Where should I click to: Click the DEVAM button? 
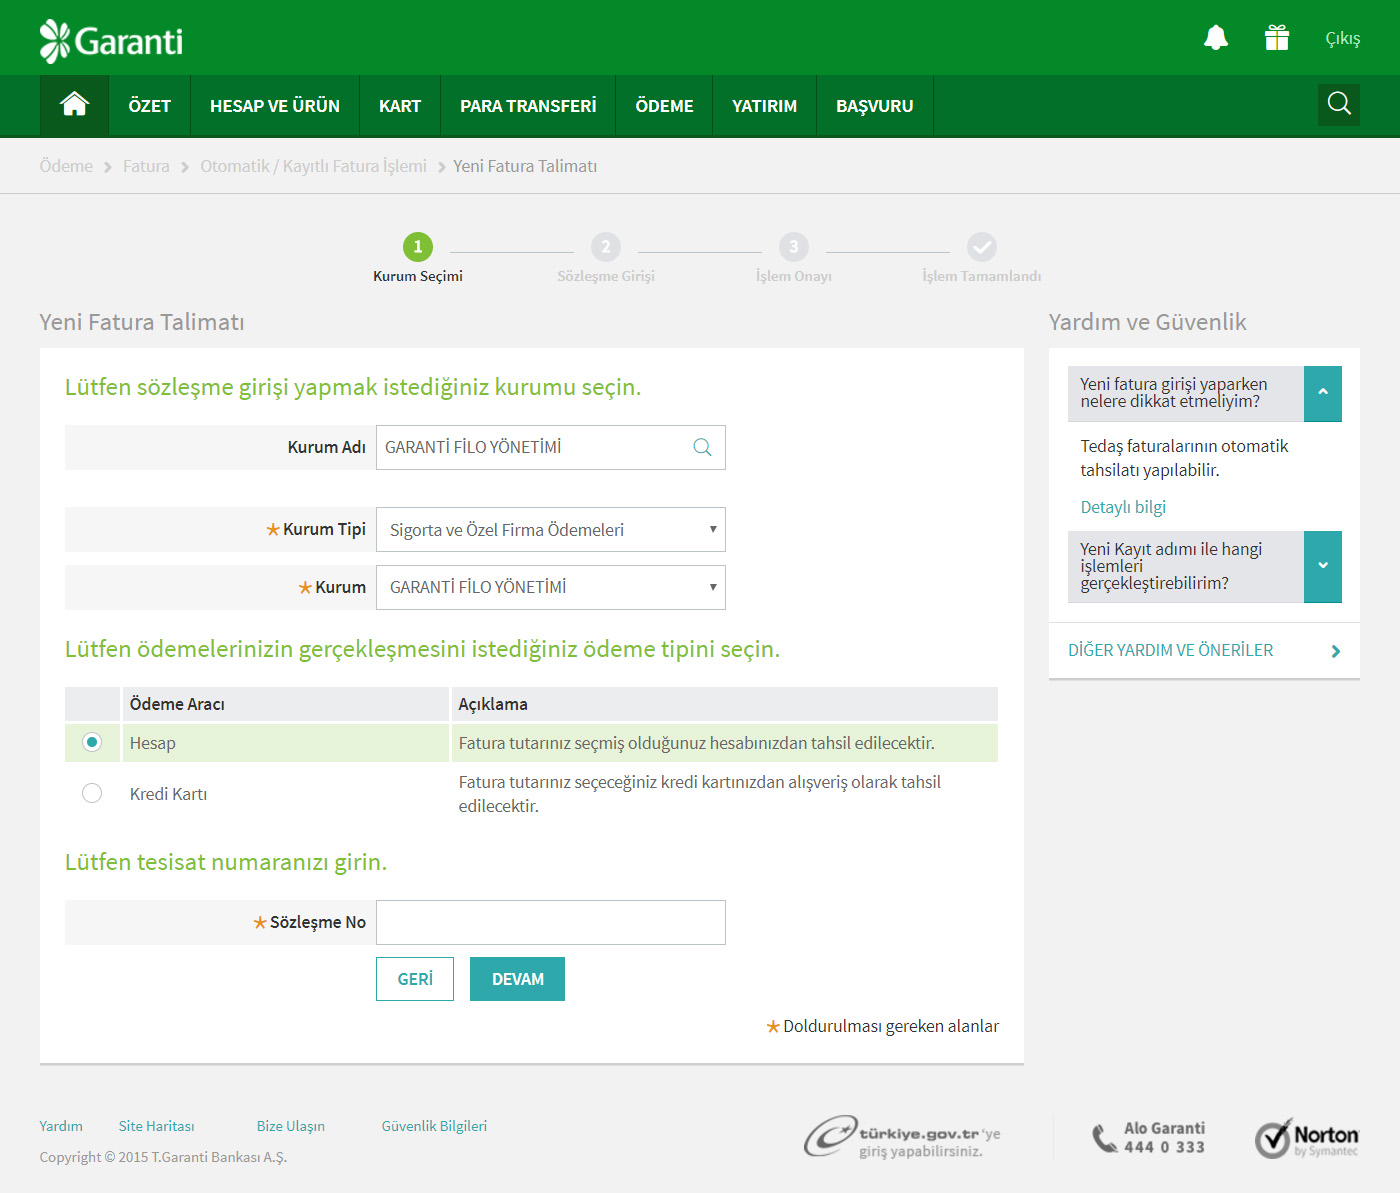coord(517,979)
